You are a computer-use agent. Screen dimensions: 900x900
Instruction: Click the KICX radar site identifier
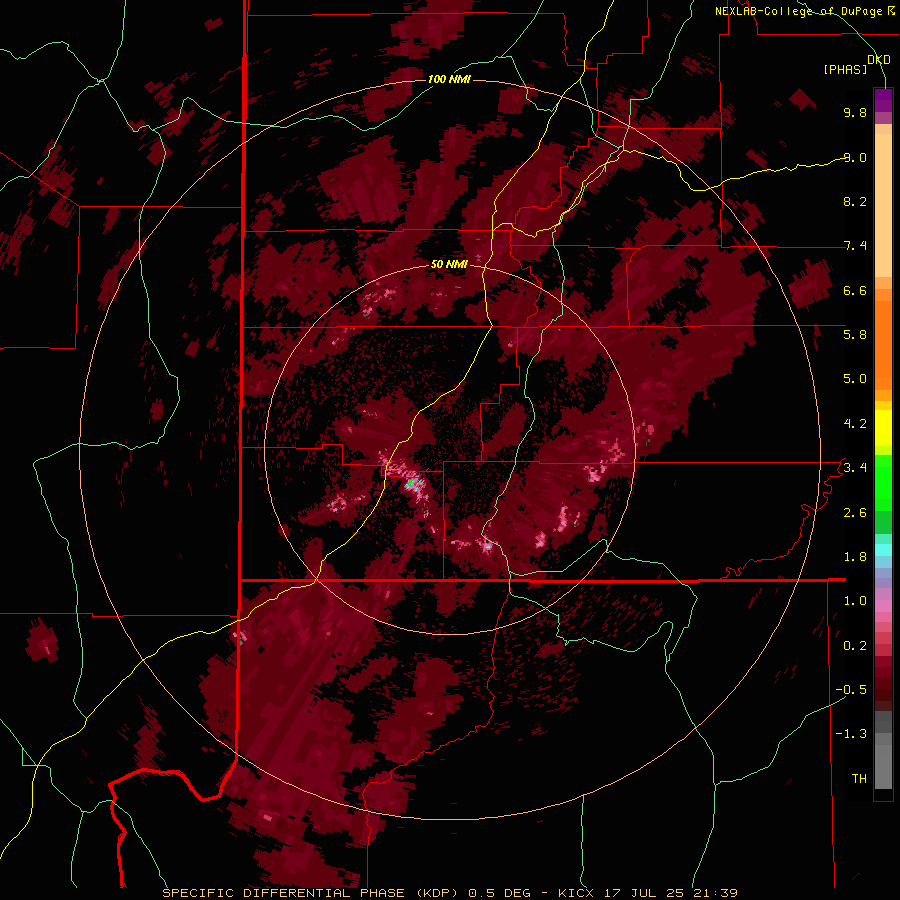[577, 893]
